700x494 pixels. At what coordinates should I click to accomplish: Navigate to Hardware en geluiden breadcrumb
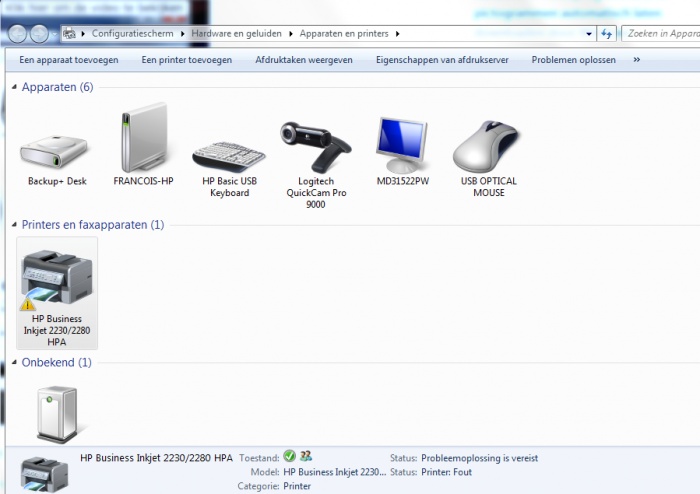click(x=237, y=33)
